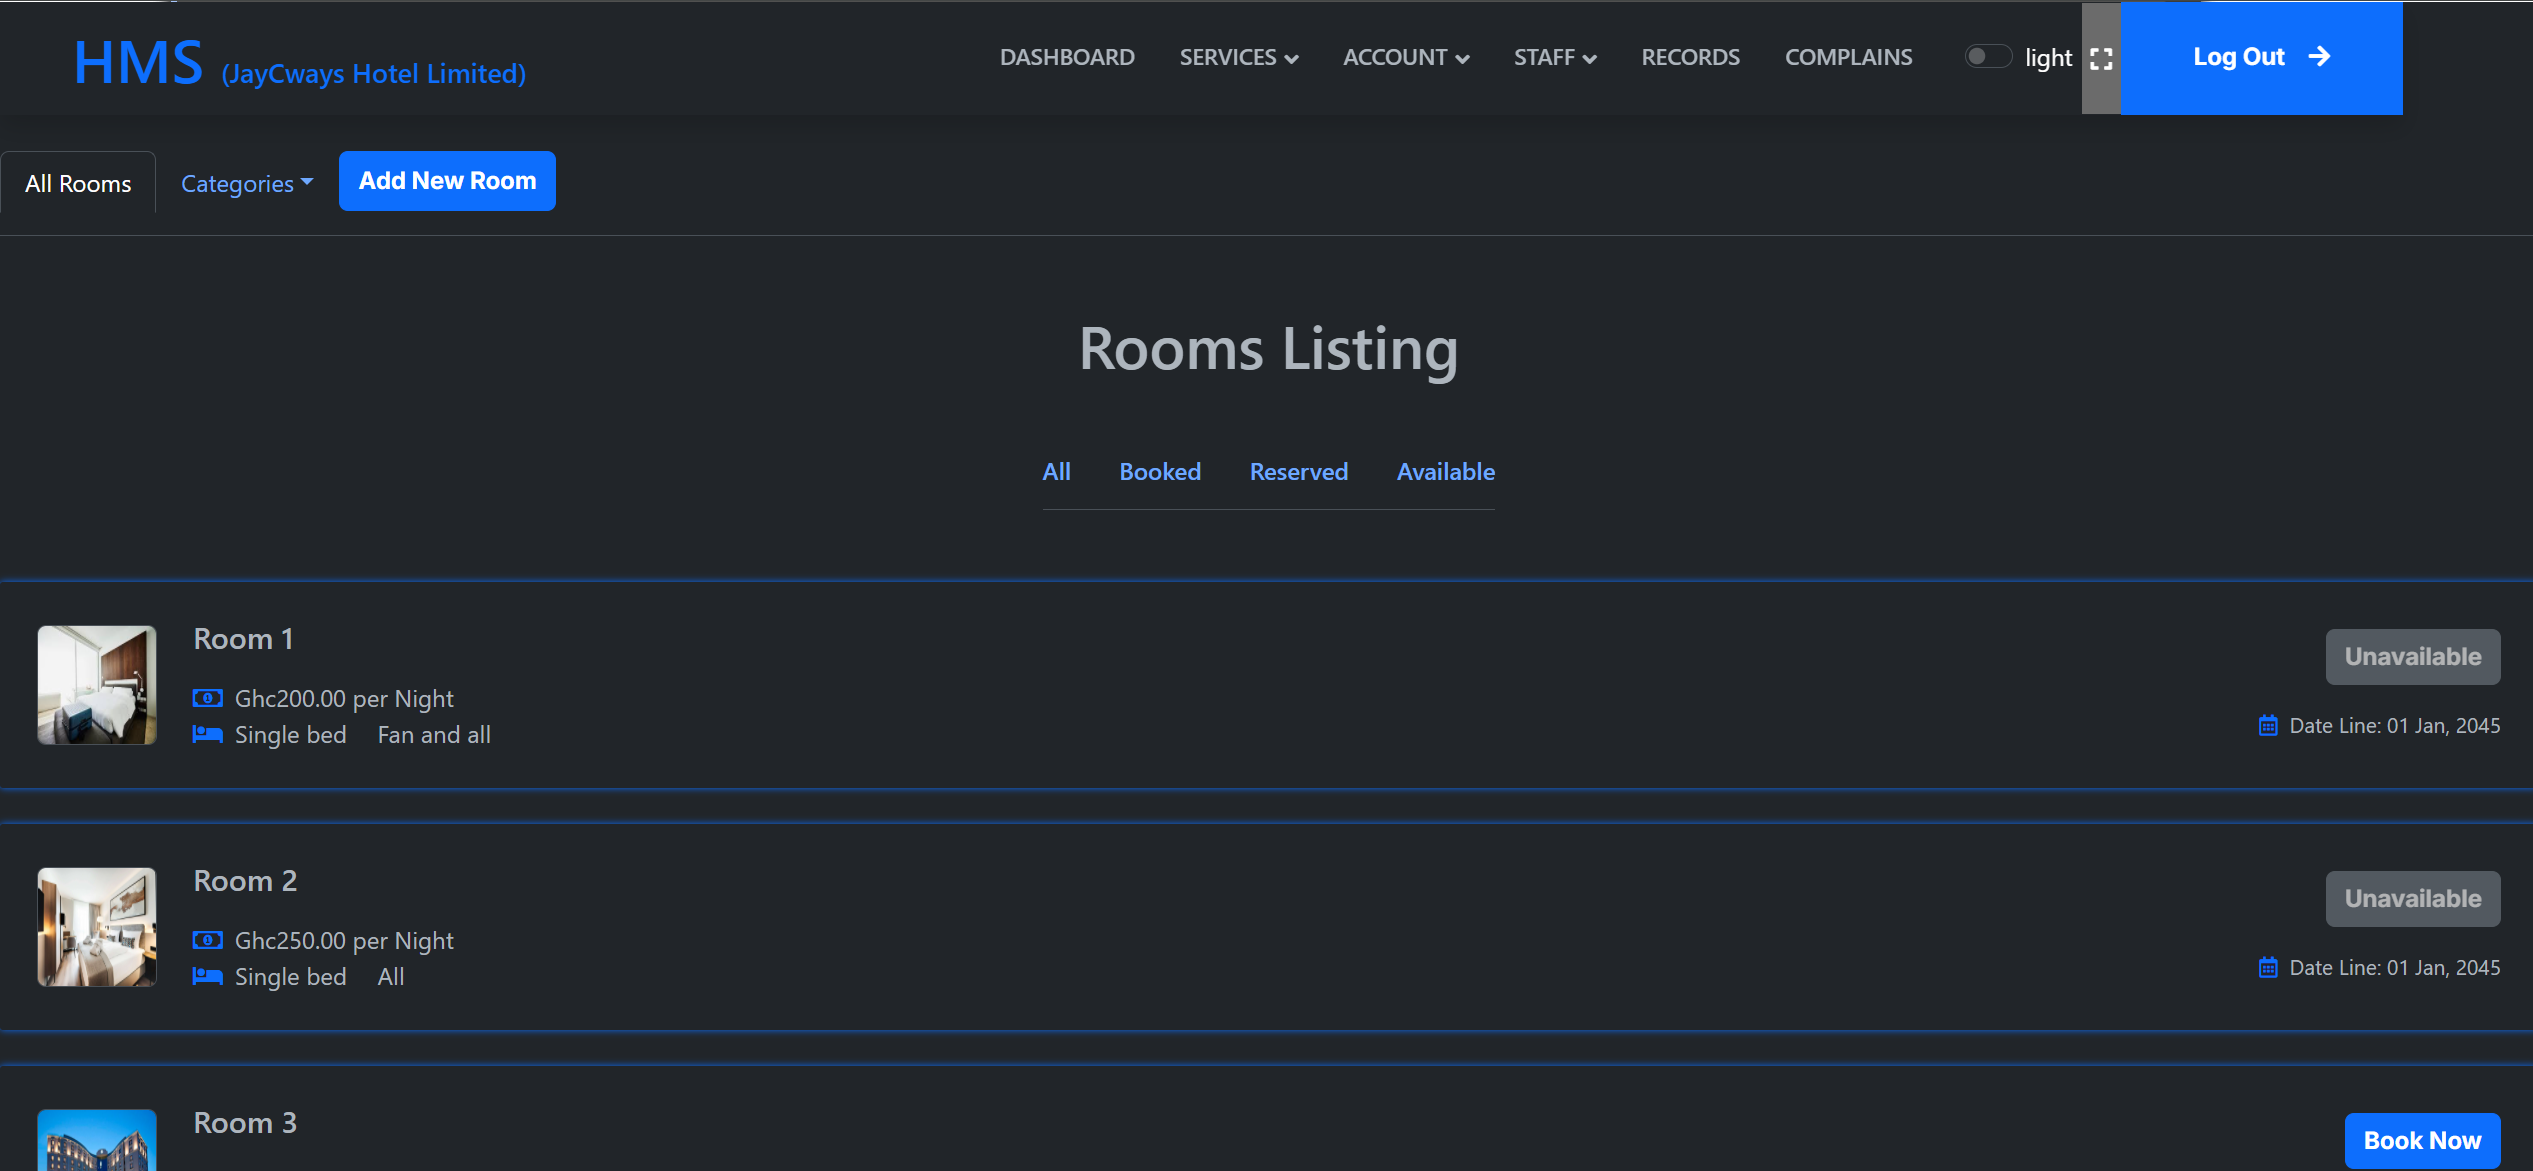Open the Categories dropdown

(246, 183)
